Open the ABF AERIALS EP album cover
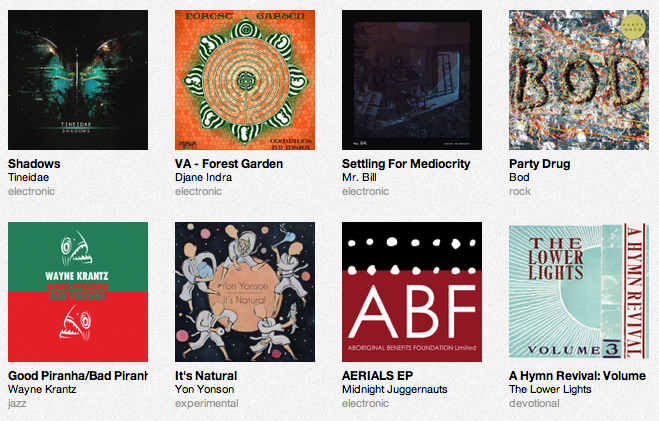659x421 pixels. [x=412, y=292]
